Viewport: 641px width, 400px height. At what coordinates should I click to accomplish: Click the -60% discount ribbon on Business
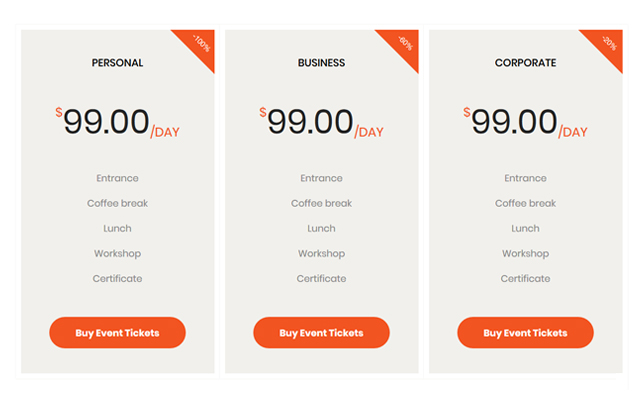(403, 45)
